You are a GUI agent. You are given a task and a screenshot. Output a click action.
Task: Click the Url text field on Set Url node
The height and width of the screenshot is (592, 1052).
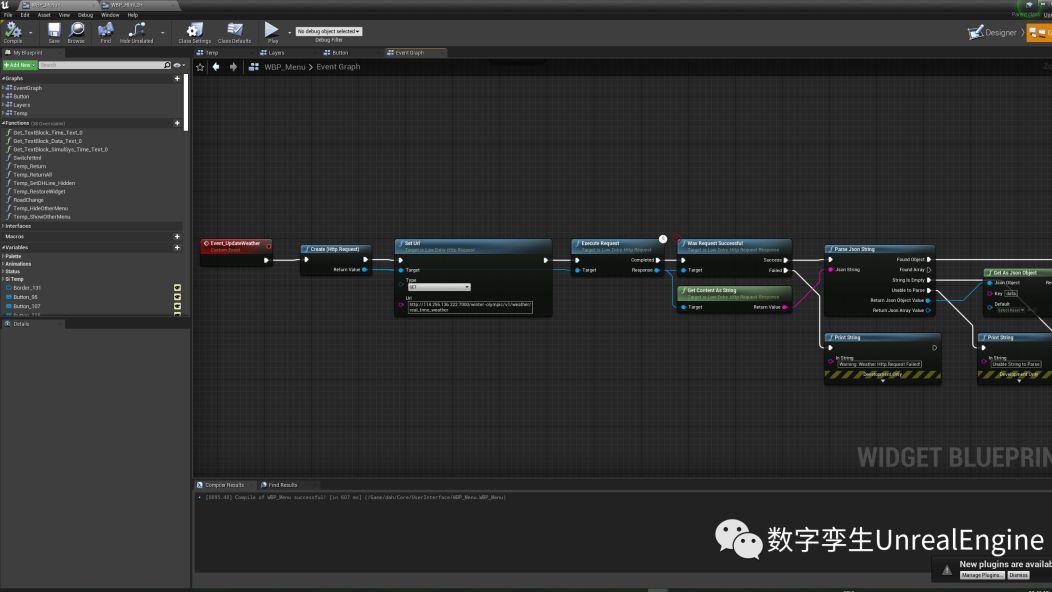(x=470, y=307)
